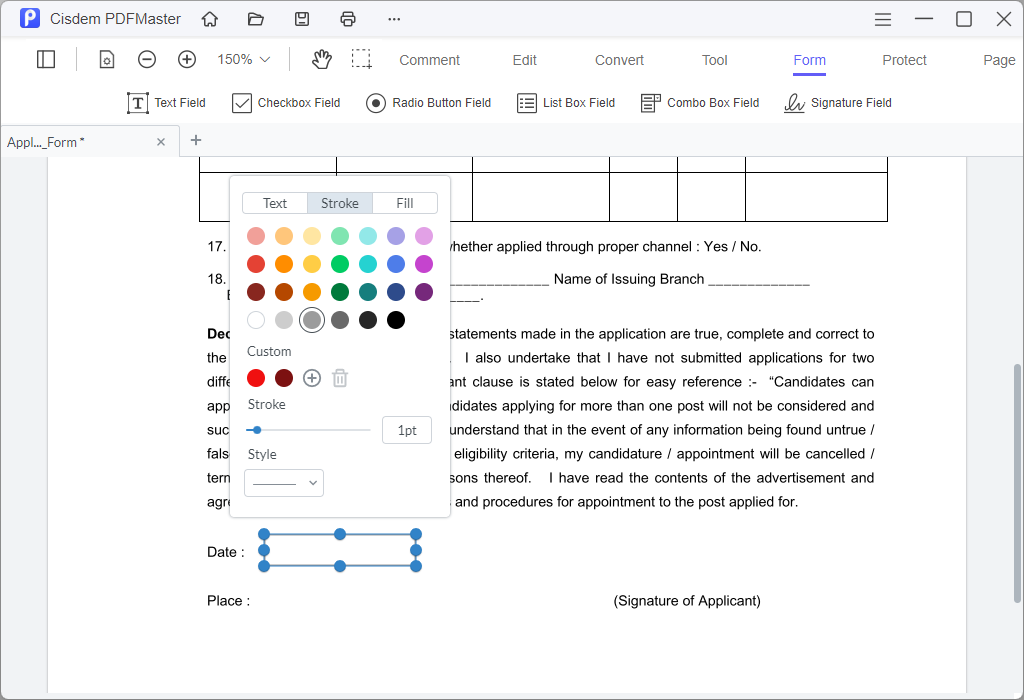Image resolution: width=1024 pixels, height=700 pixels.
Task: Pick the custom dark maroon swatch
Action: click(284, 378)
